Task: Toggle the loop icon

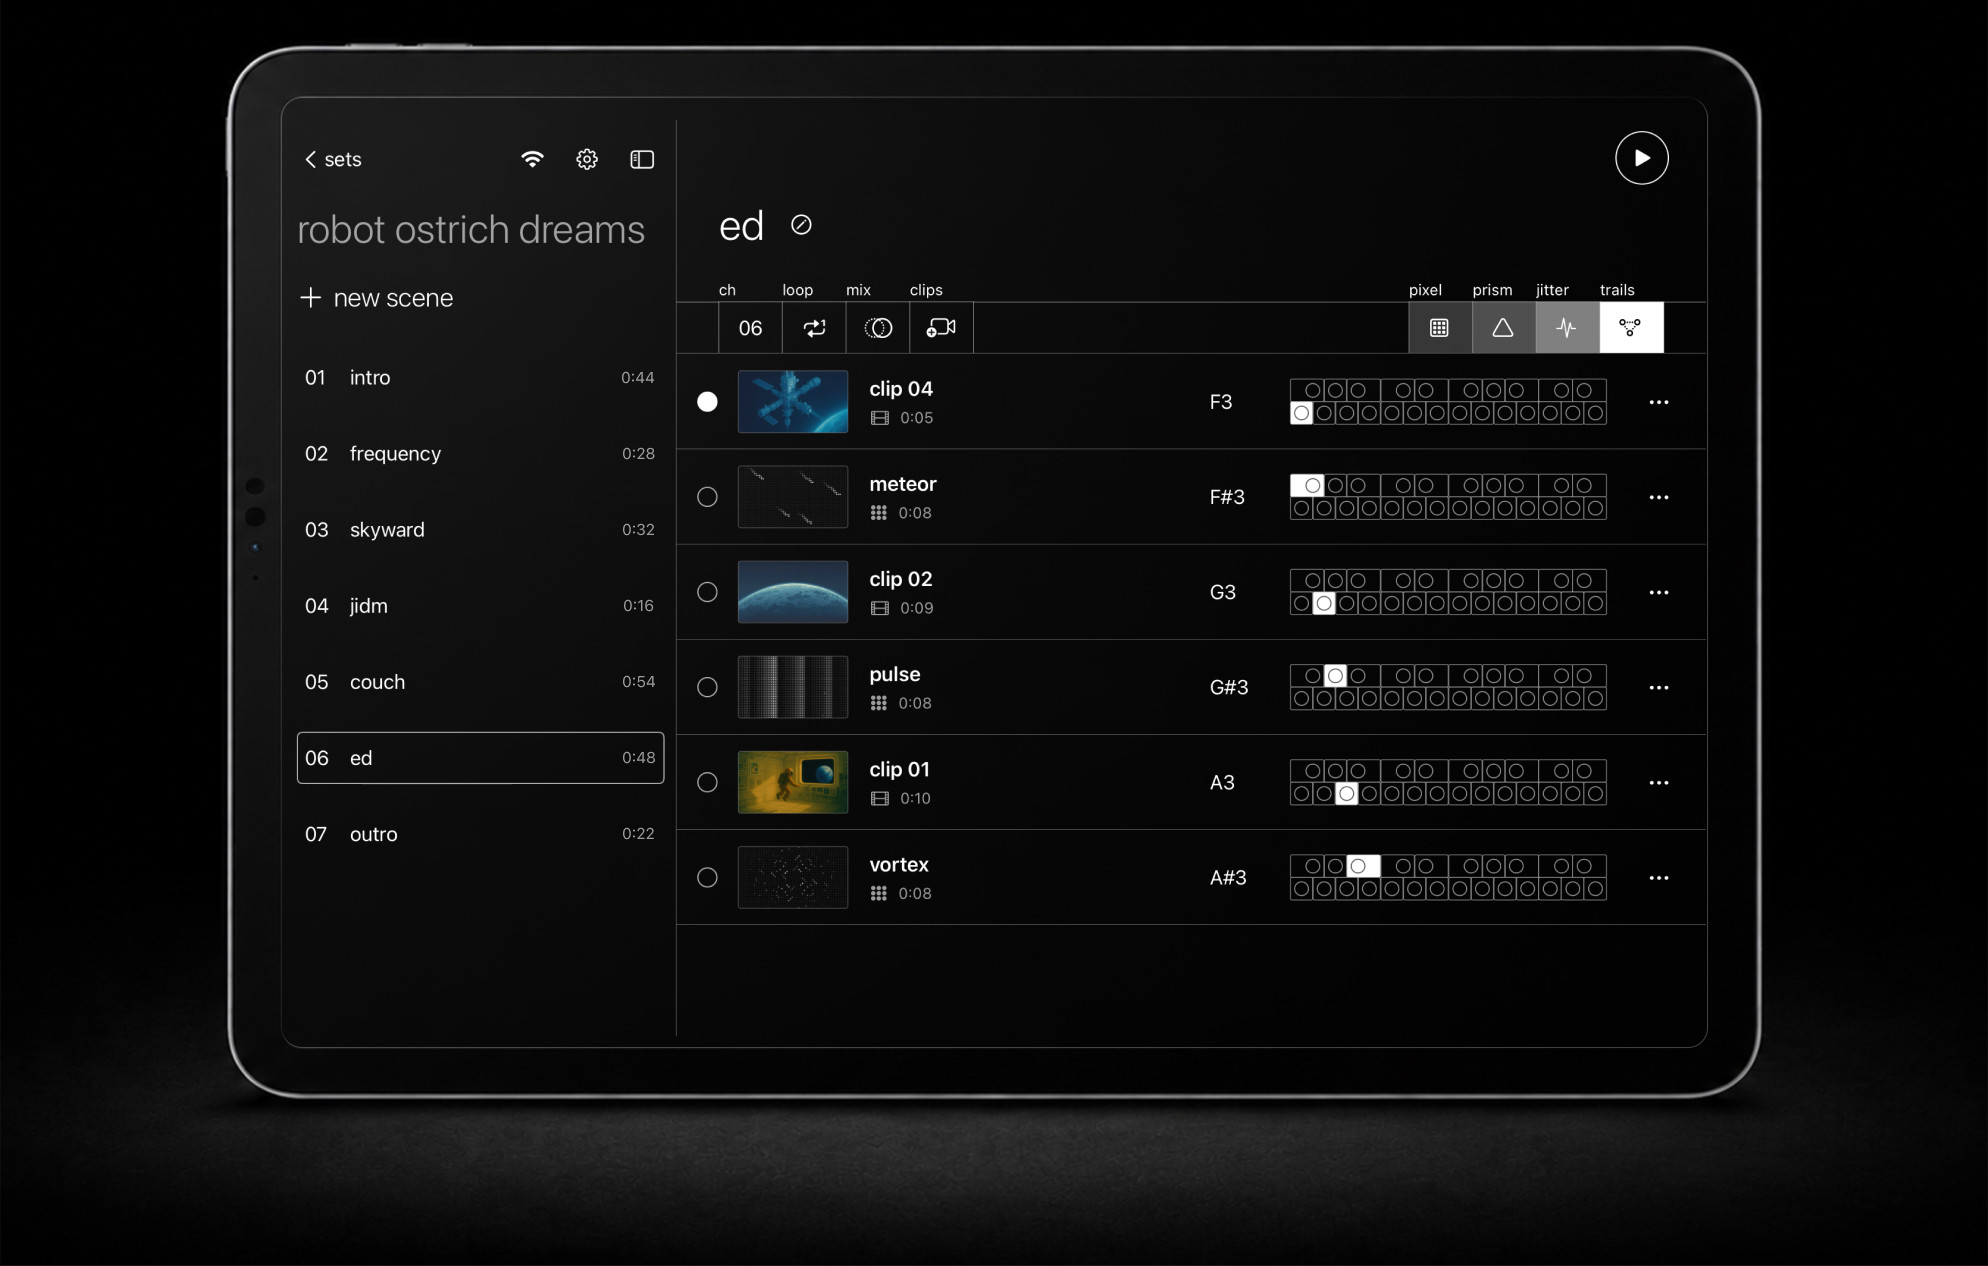Action: point(814,328)
